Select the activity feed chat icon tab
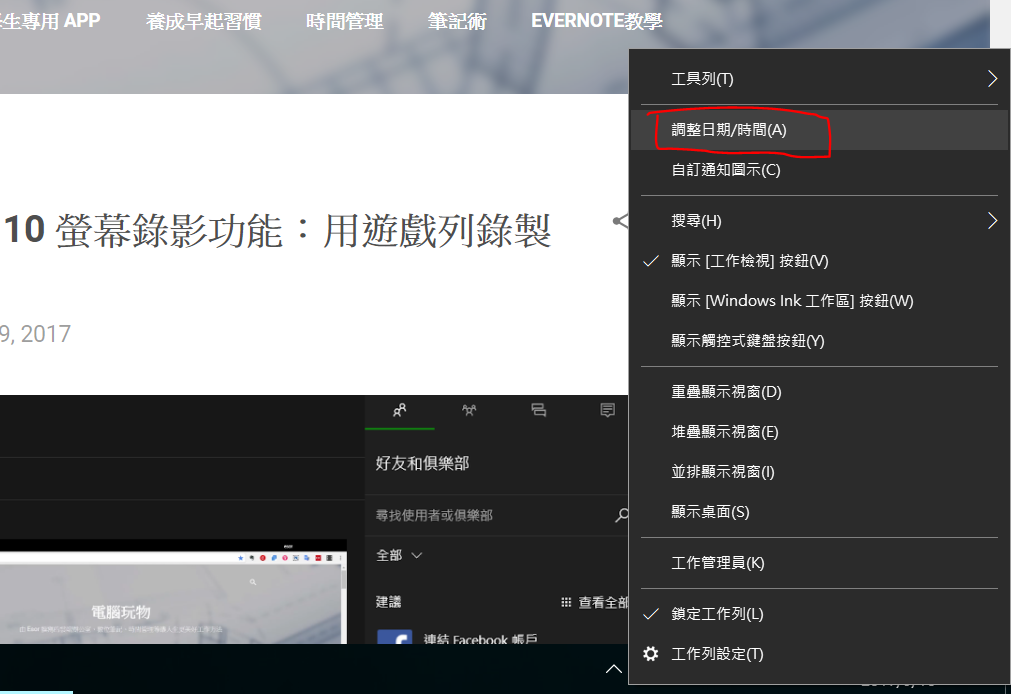 click(607, 410)
